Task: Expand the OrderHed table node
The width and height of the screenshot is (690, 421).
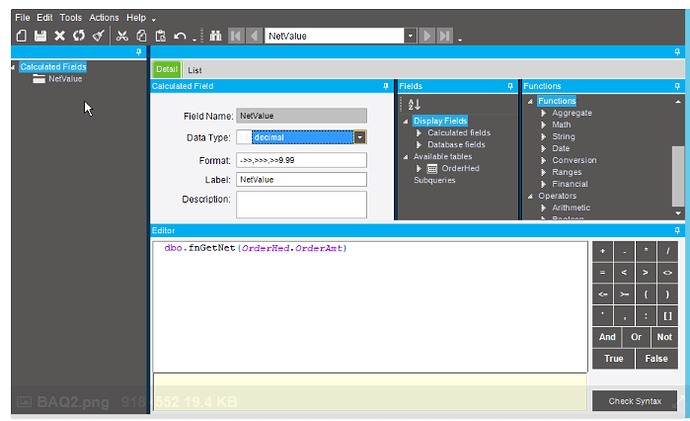Action: pyautogui.click(x=419, y=168)
